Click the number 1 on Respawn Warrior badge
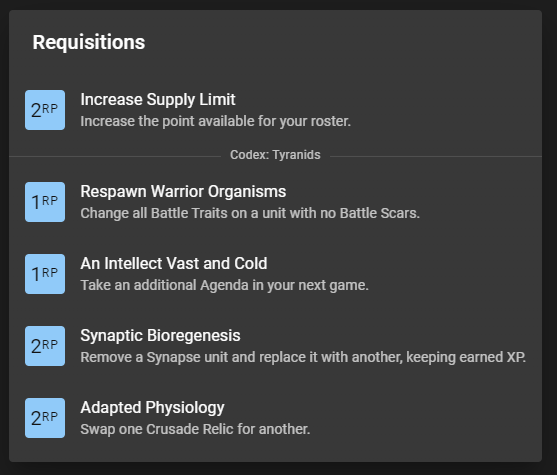The image size is (557, 475). [36, 203]
